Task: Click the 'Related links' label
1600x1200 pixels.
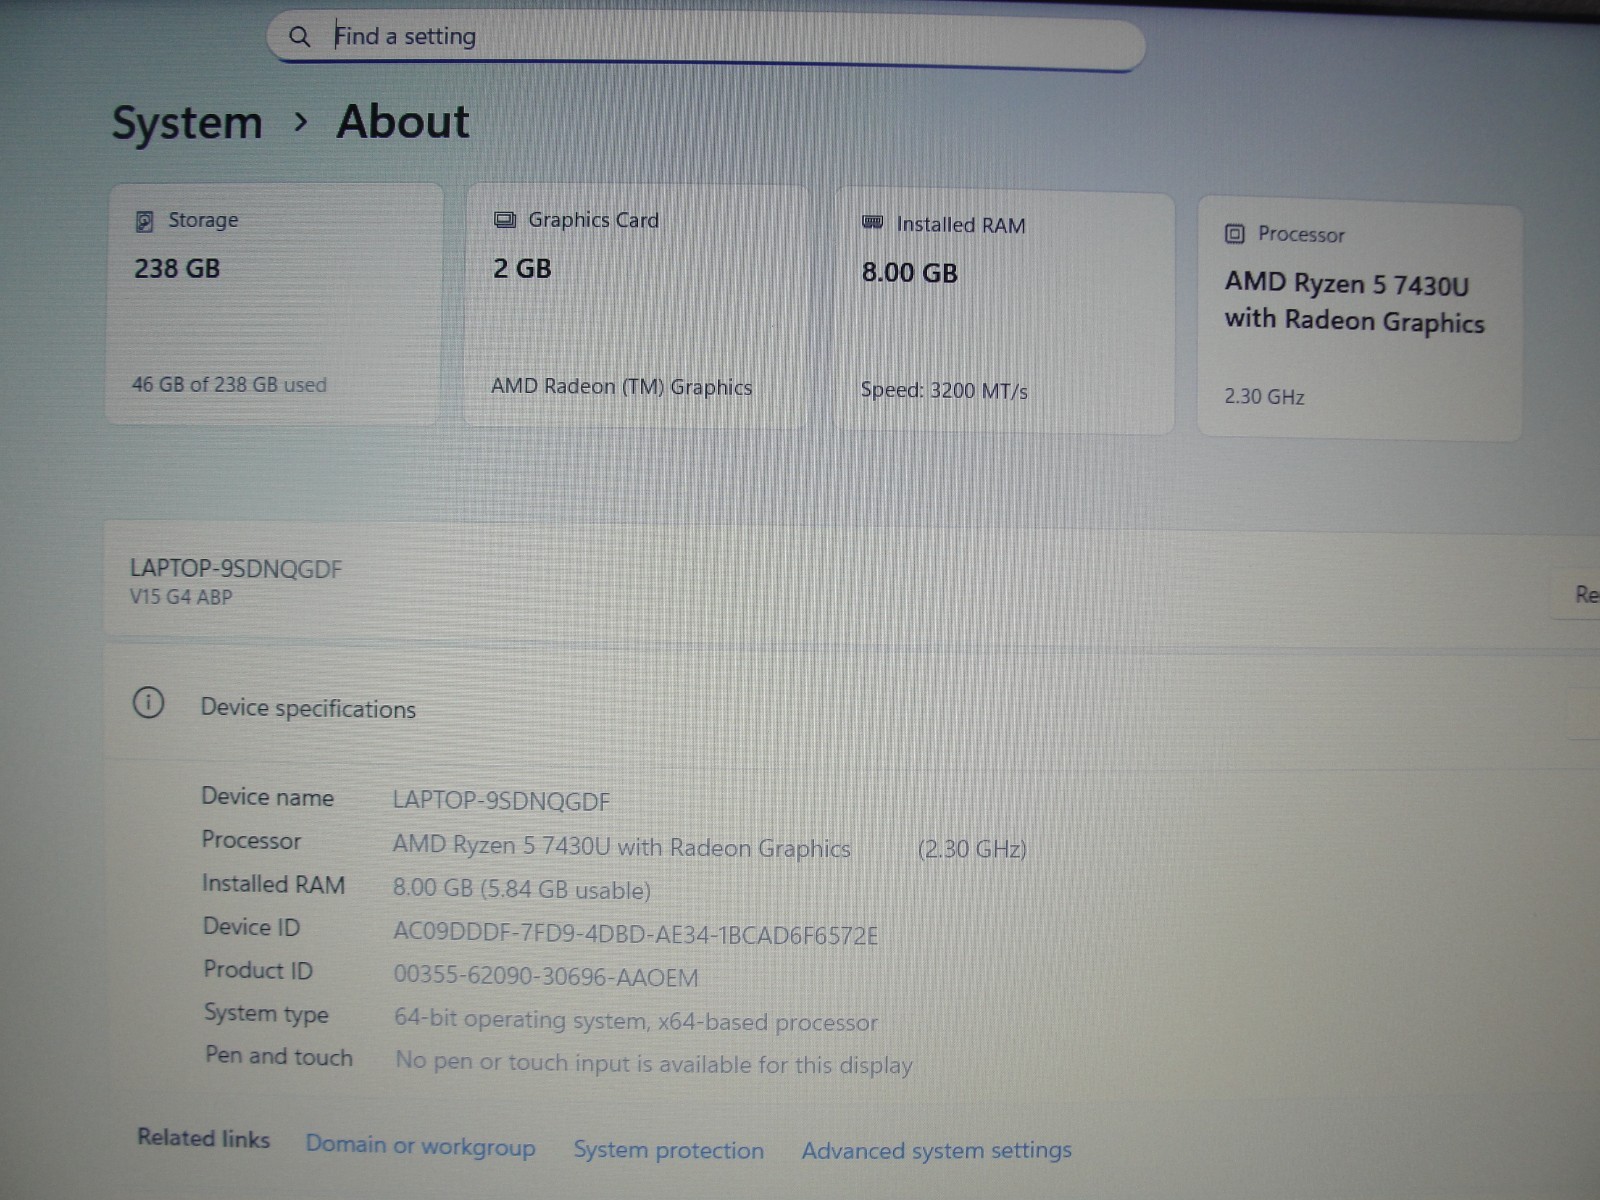Action: pos(203,1138)
